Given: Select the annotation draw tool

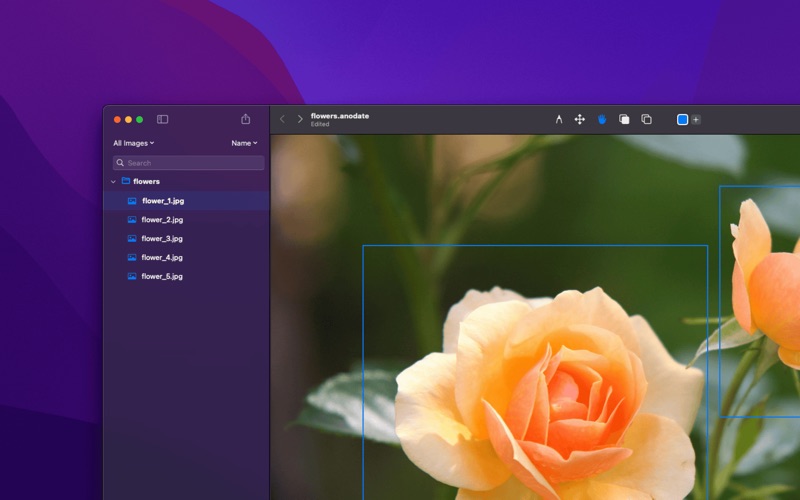Looking at the screenshot, I should pyautogui.click(x=559, y=119).
